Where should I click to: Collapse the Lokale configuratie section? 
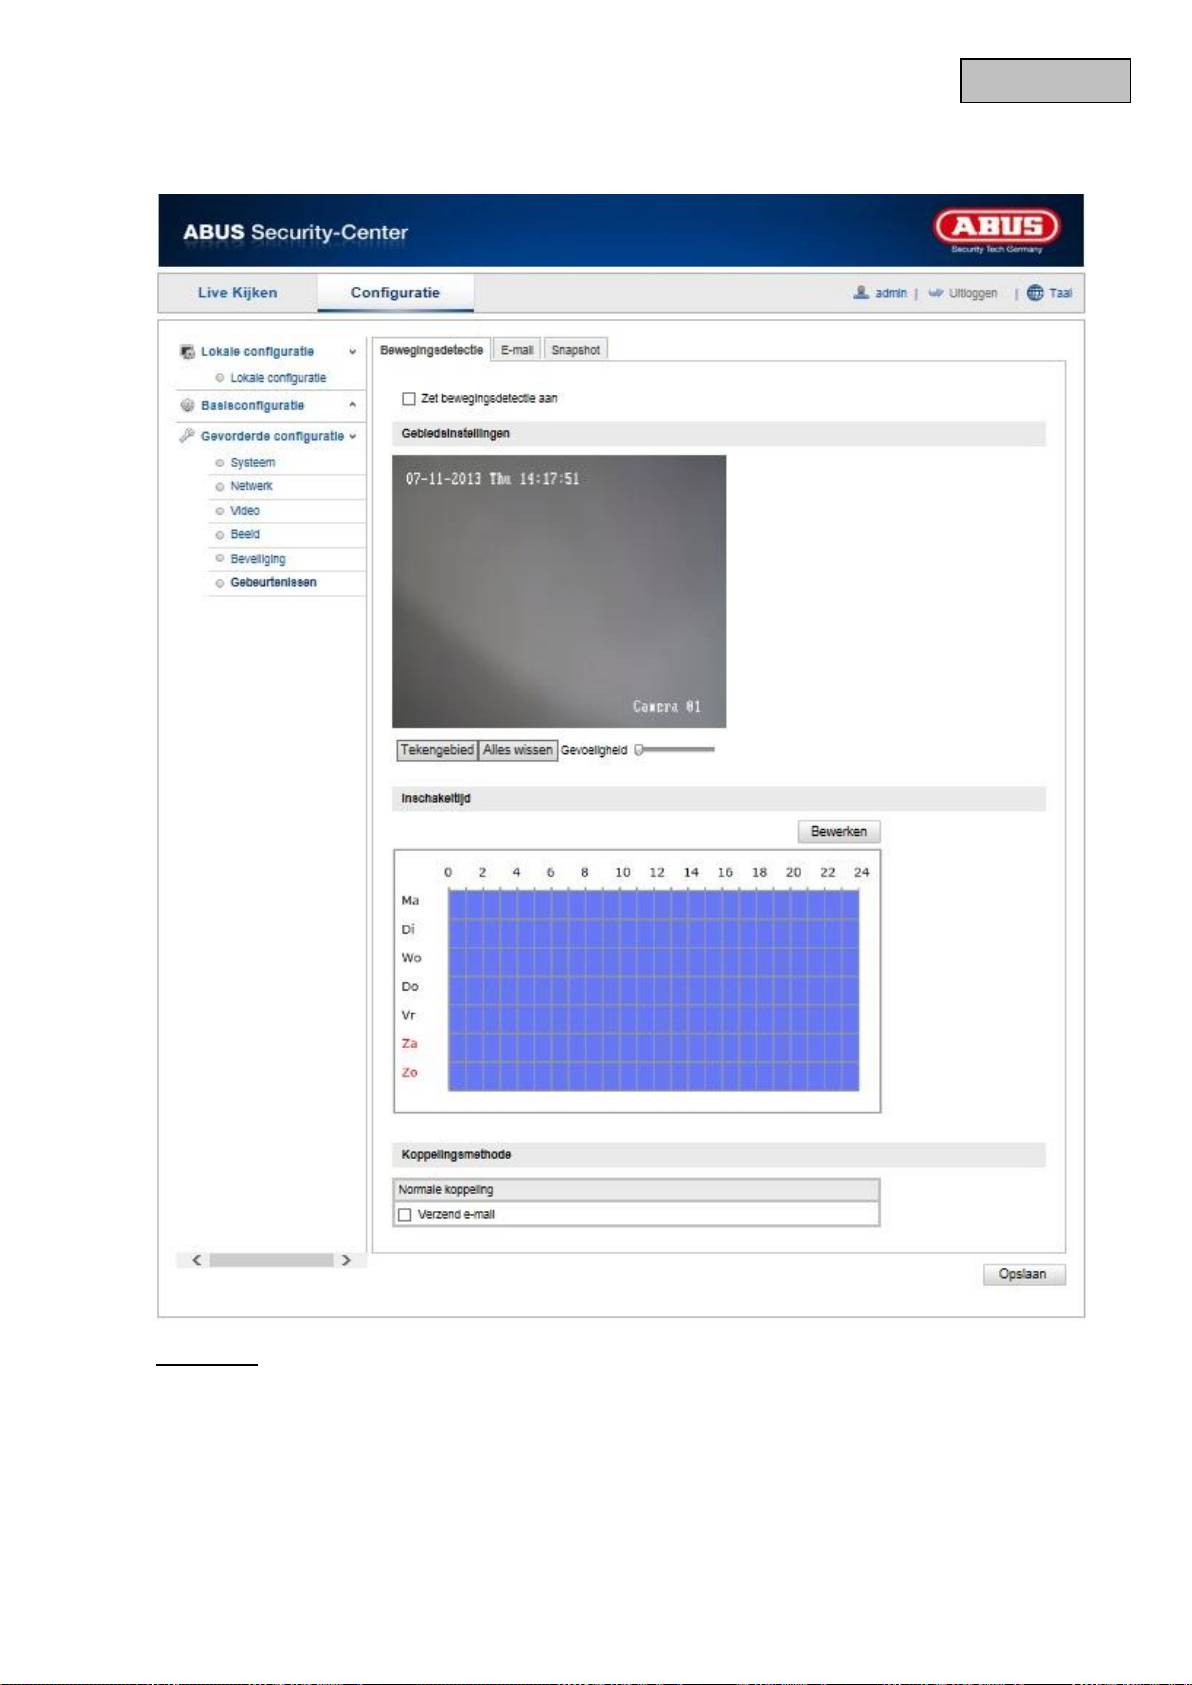(352, 352)
